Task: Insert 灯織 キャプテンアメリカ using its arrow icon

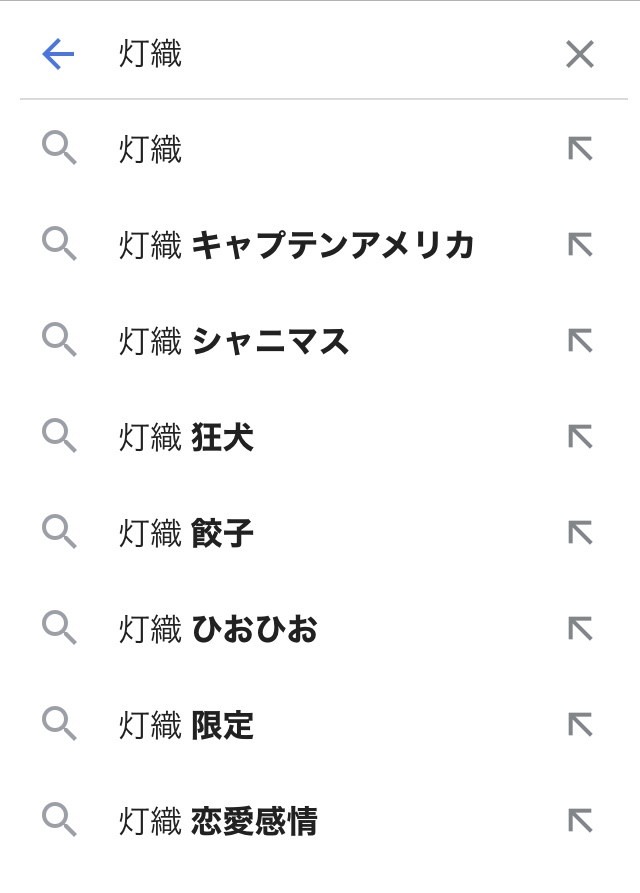Action: (x=580, y=245)
